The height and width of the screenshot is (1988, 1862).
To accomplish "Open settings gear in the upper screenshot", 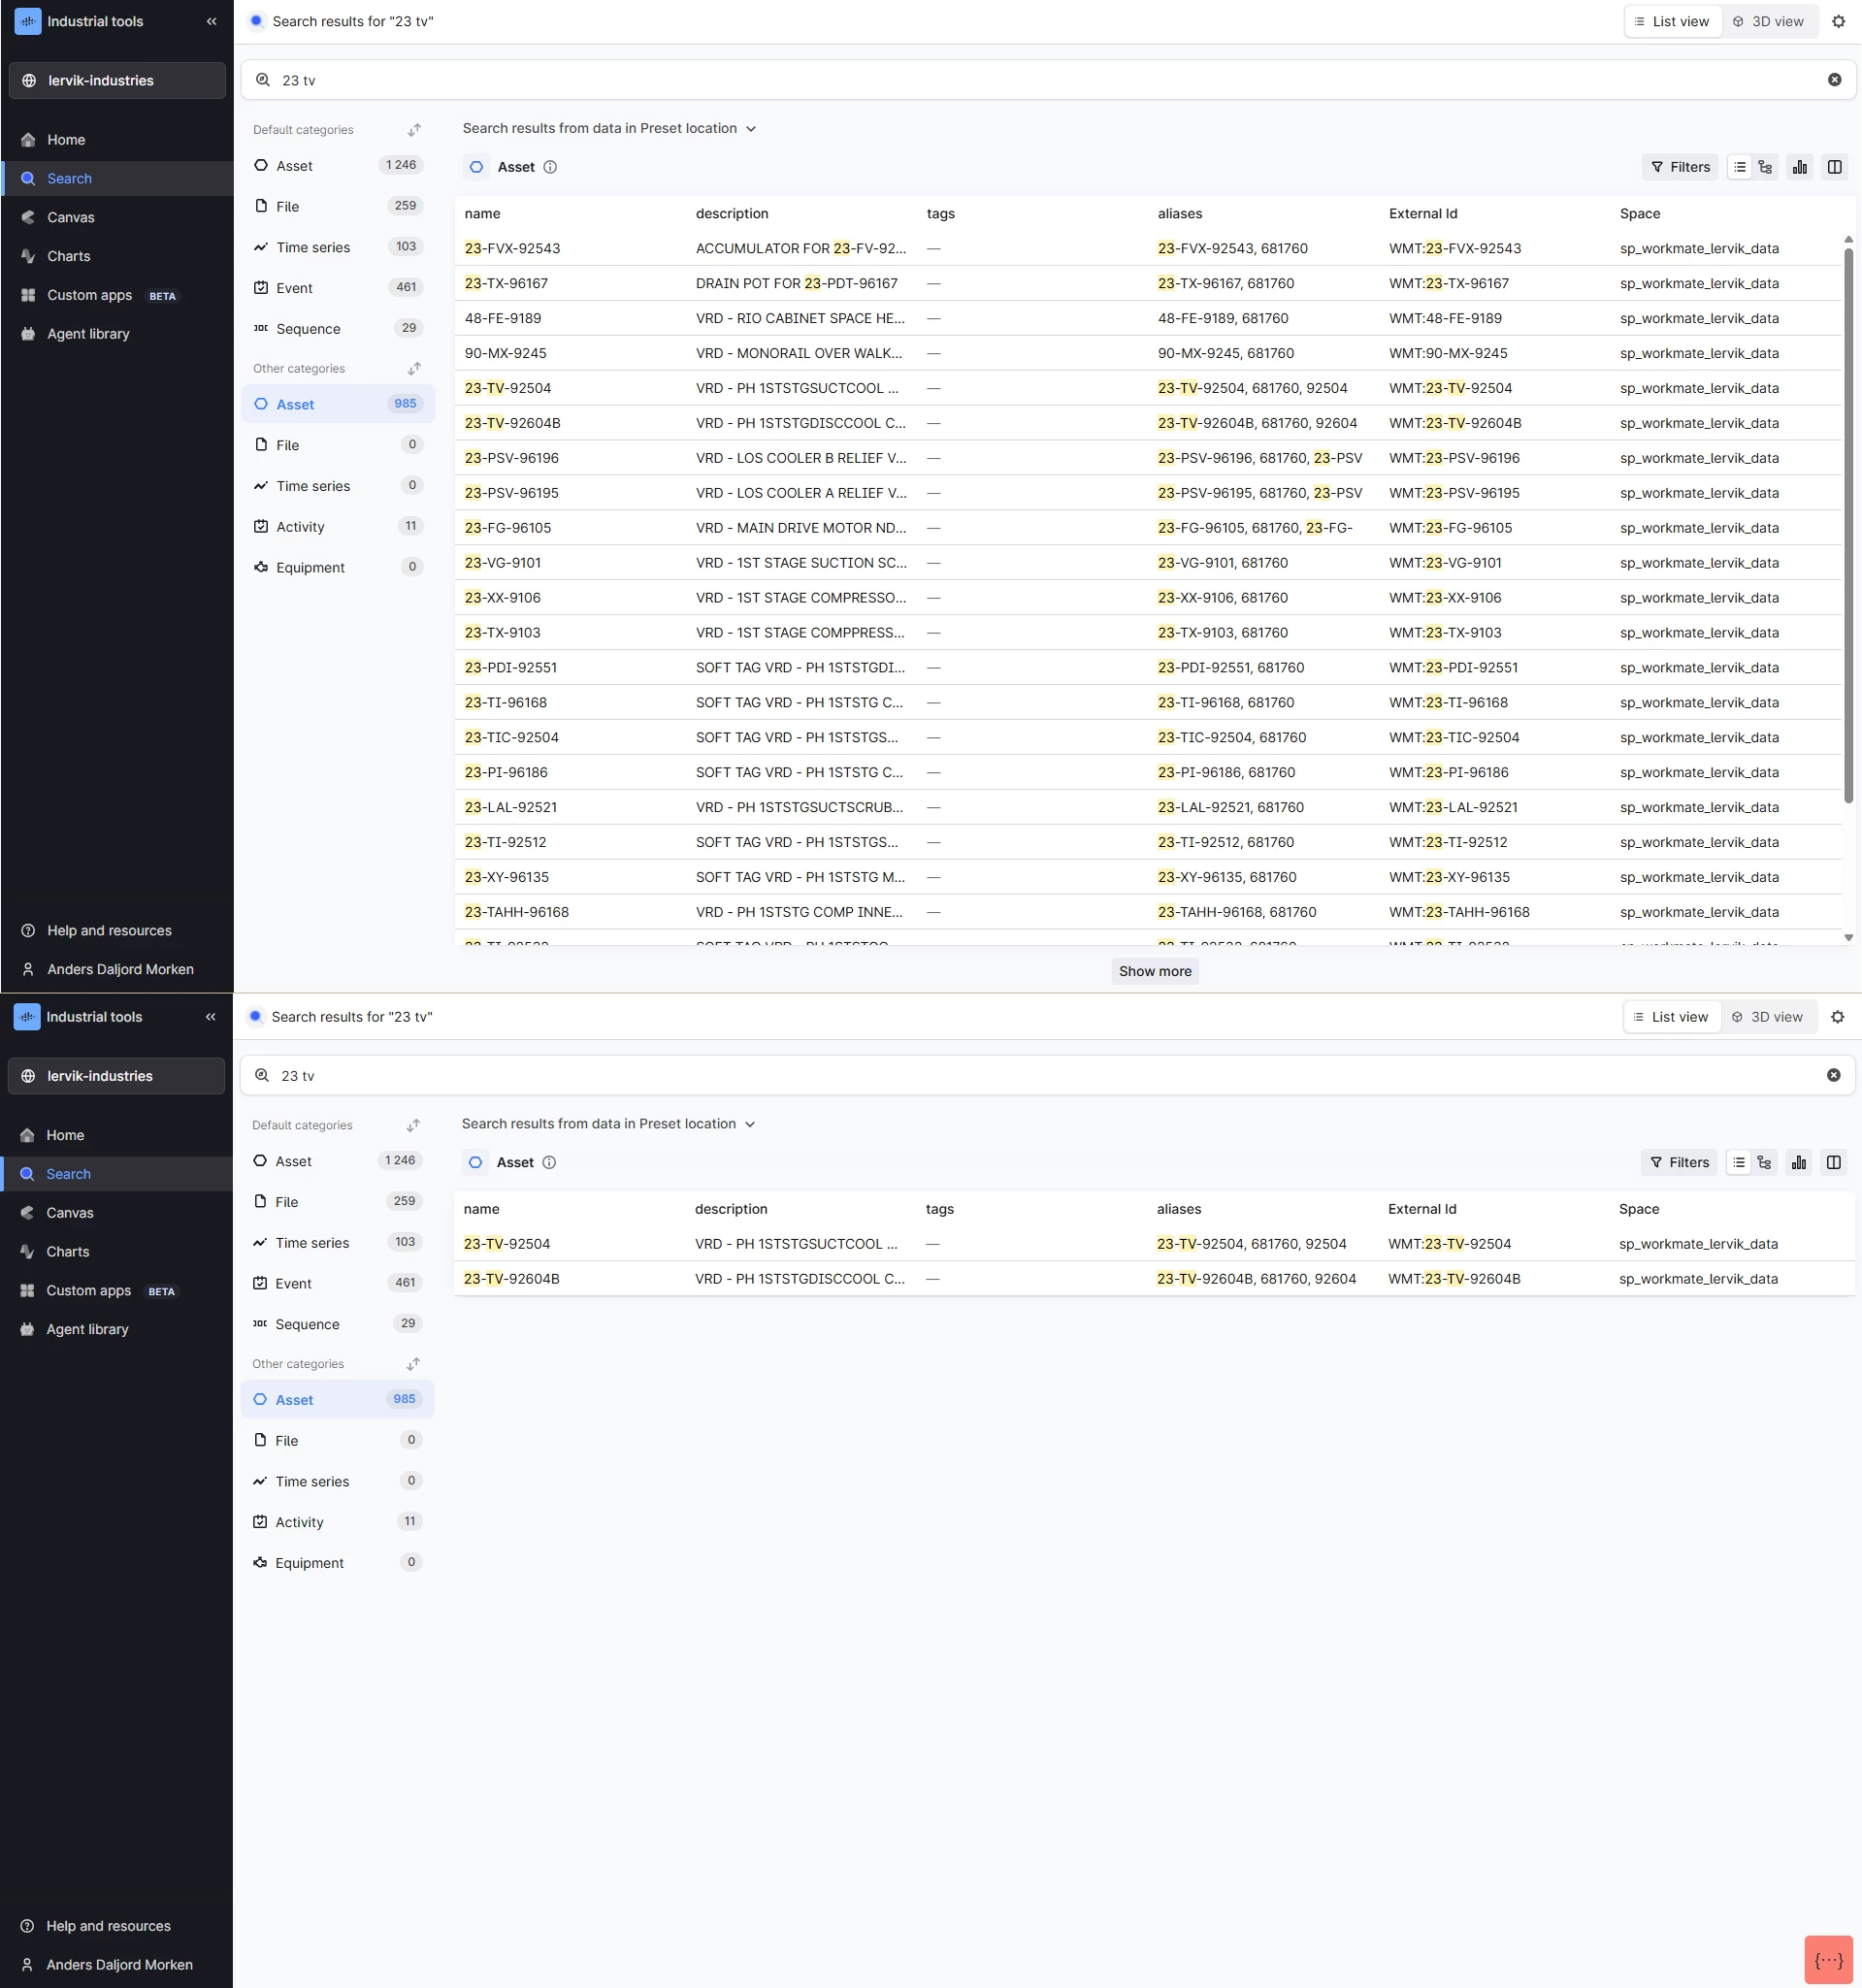I will 1838,21.
